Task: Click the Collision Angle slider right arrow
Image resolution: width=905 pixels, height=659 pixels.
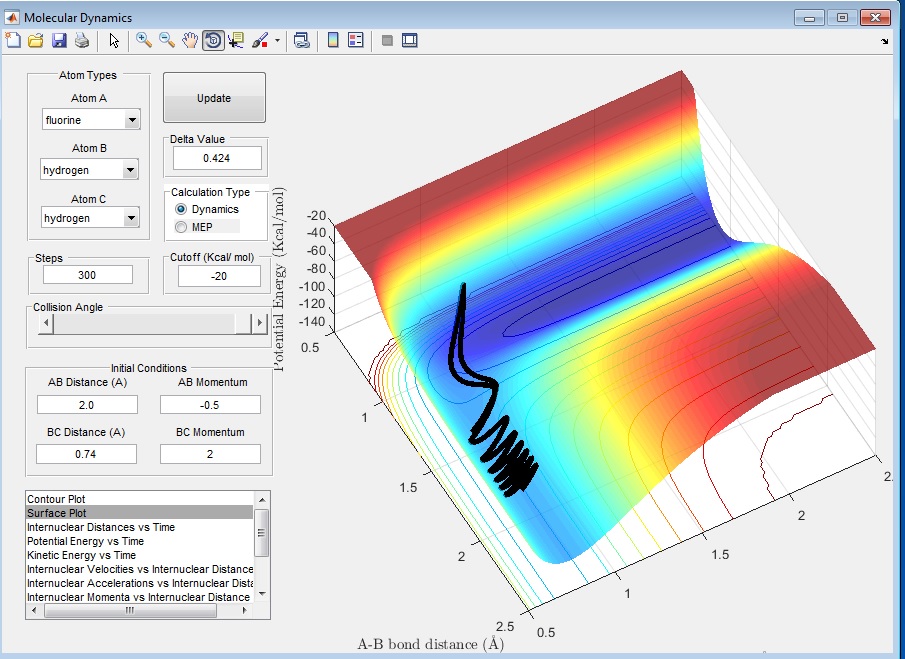Action: tap(260, 324)
